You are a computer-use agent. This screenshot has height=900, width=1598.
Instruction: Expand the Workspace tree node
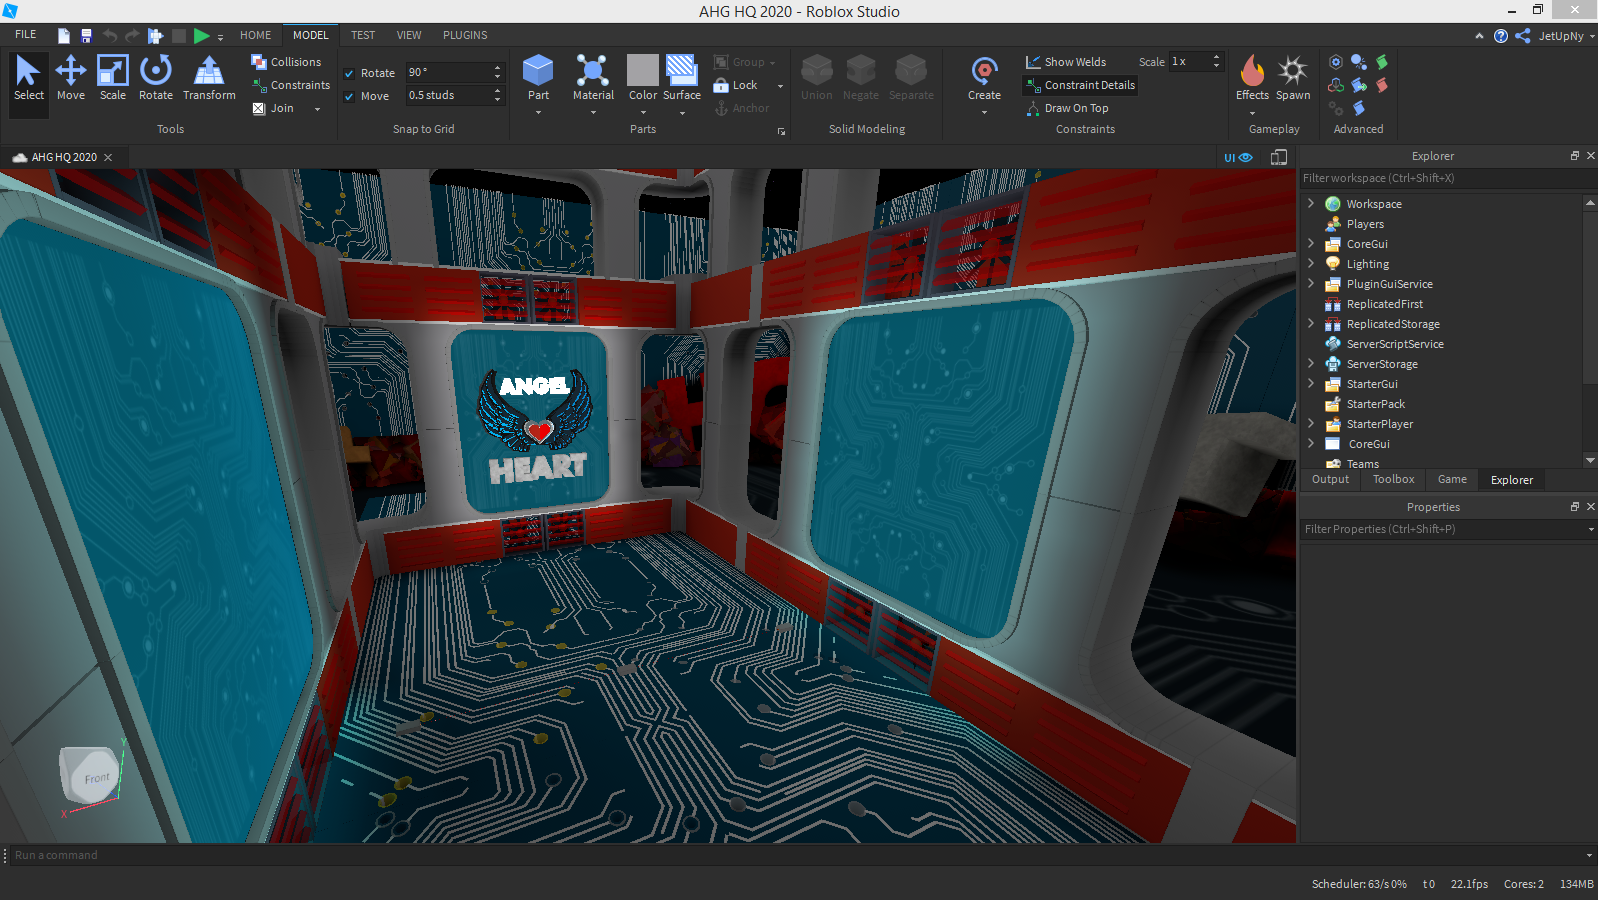(x=1311, y=203)
